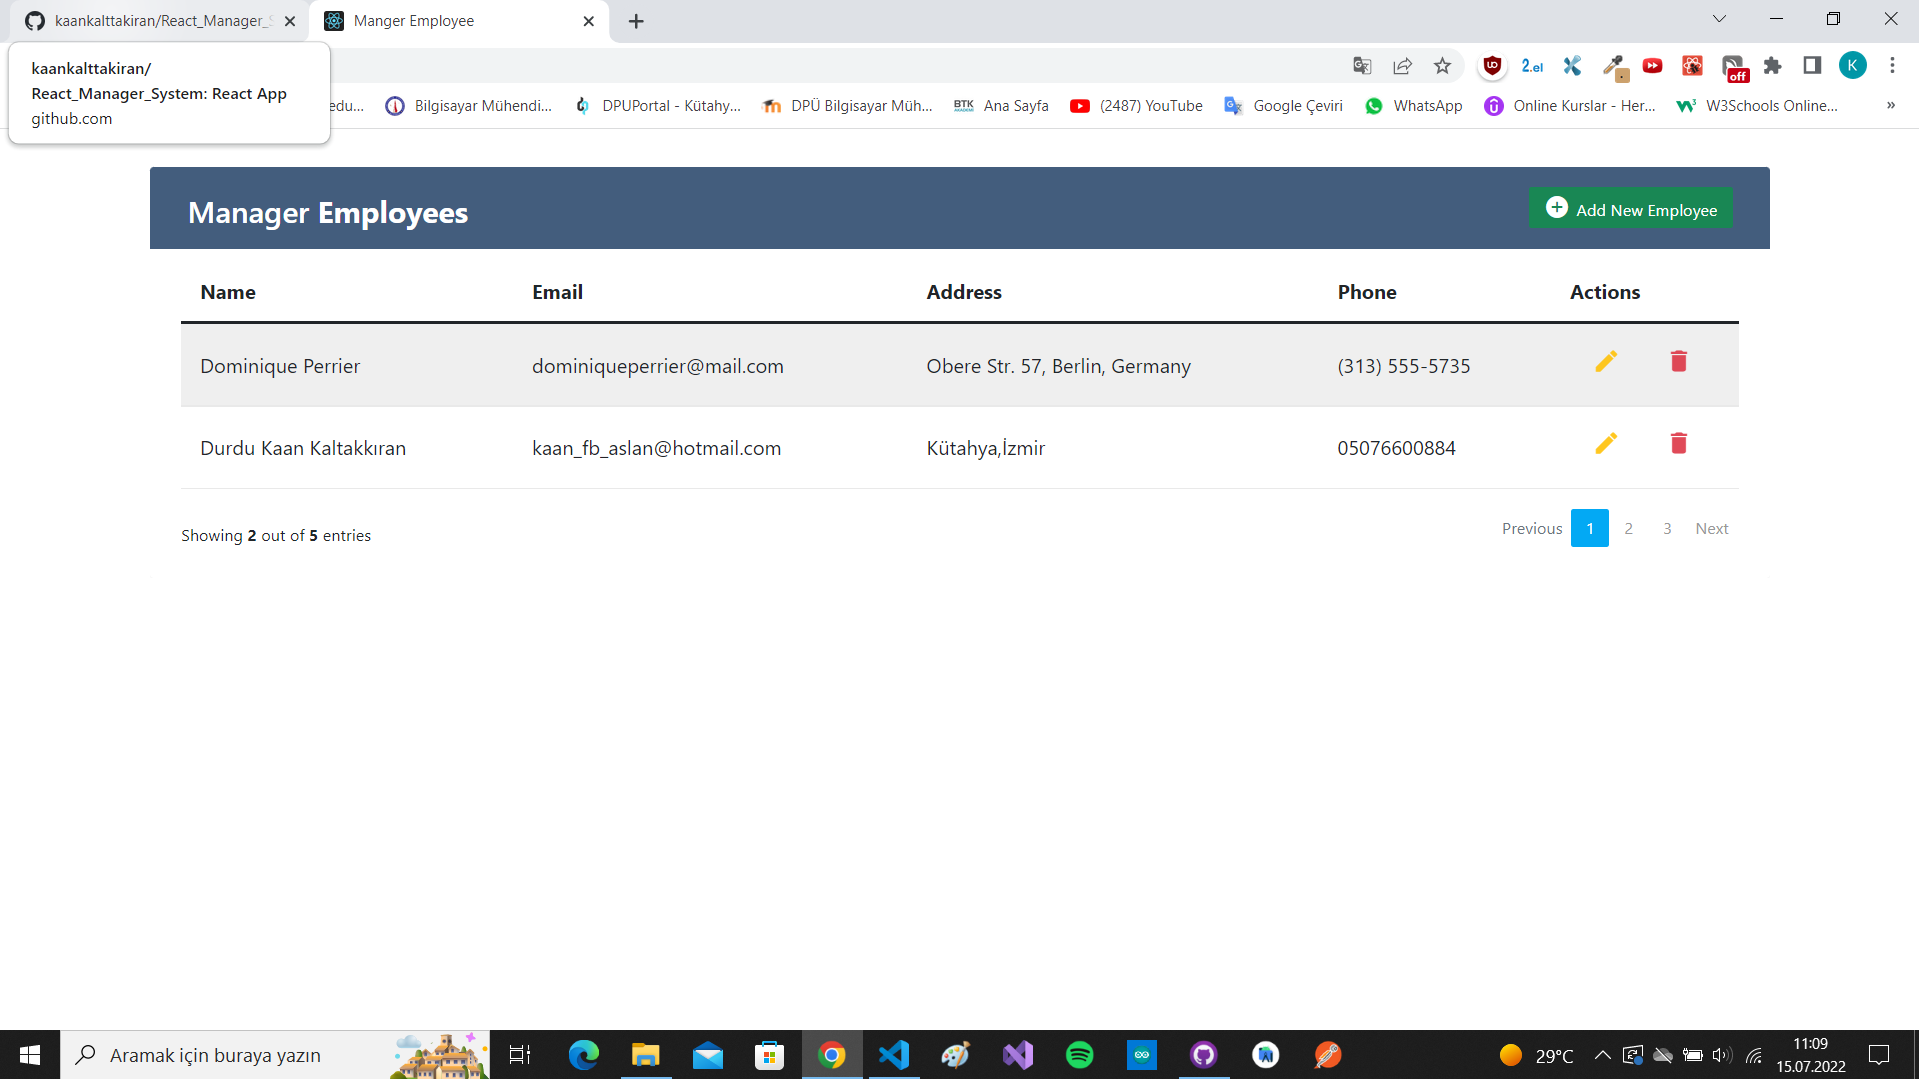Switch to the Manger Employee tab
This screenshot has width=1919, height=1079.
430,20
